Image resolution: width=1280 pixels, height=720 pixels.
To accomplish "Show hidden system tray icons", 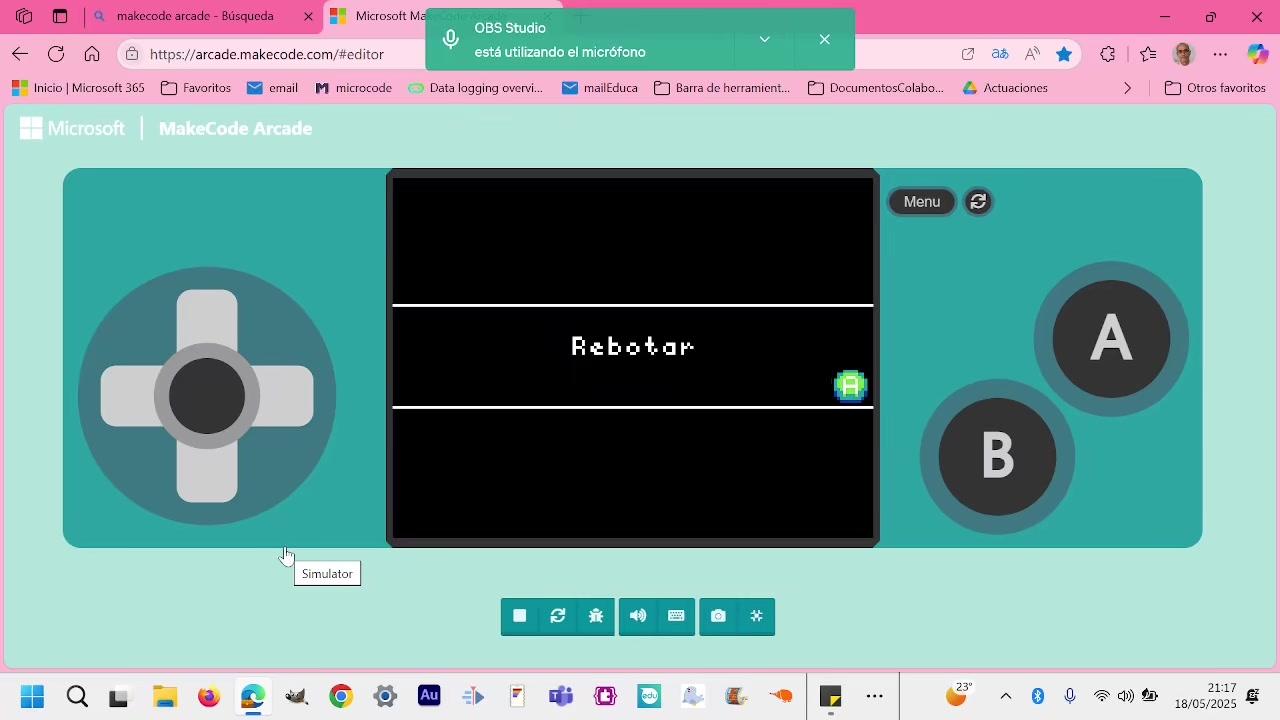I will click(x=1006, y=696).
